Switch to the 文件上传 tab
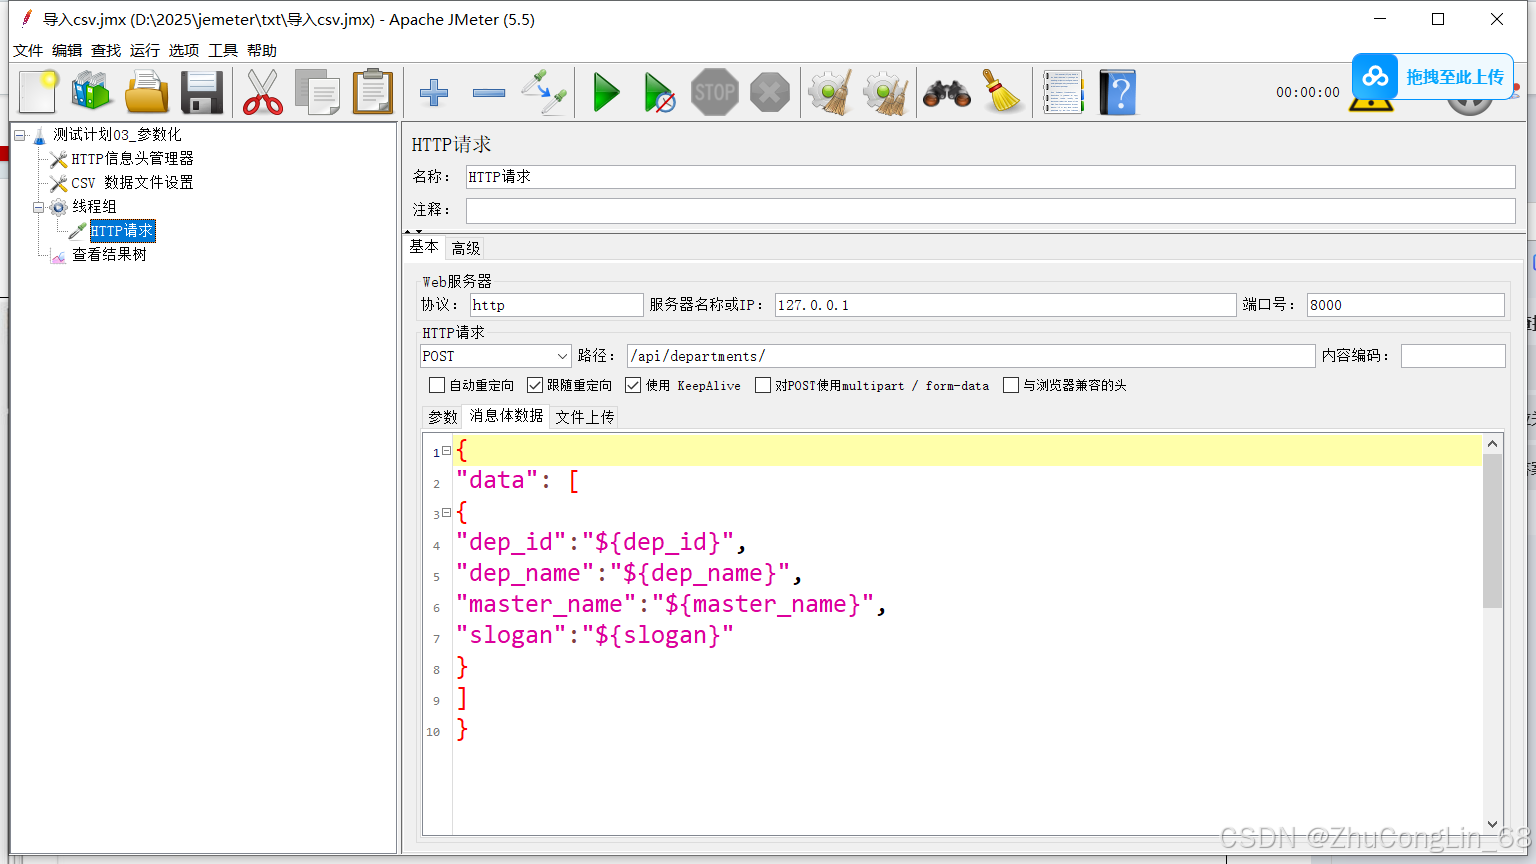1536x864 pixels. 585,417
